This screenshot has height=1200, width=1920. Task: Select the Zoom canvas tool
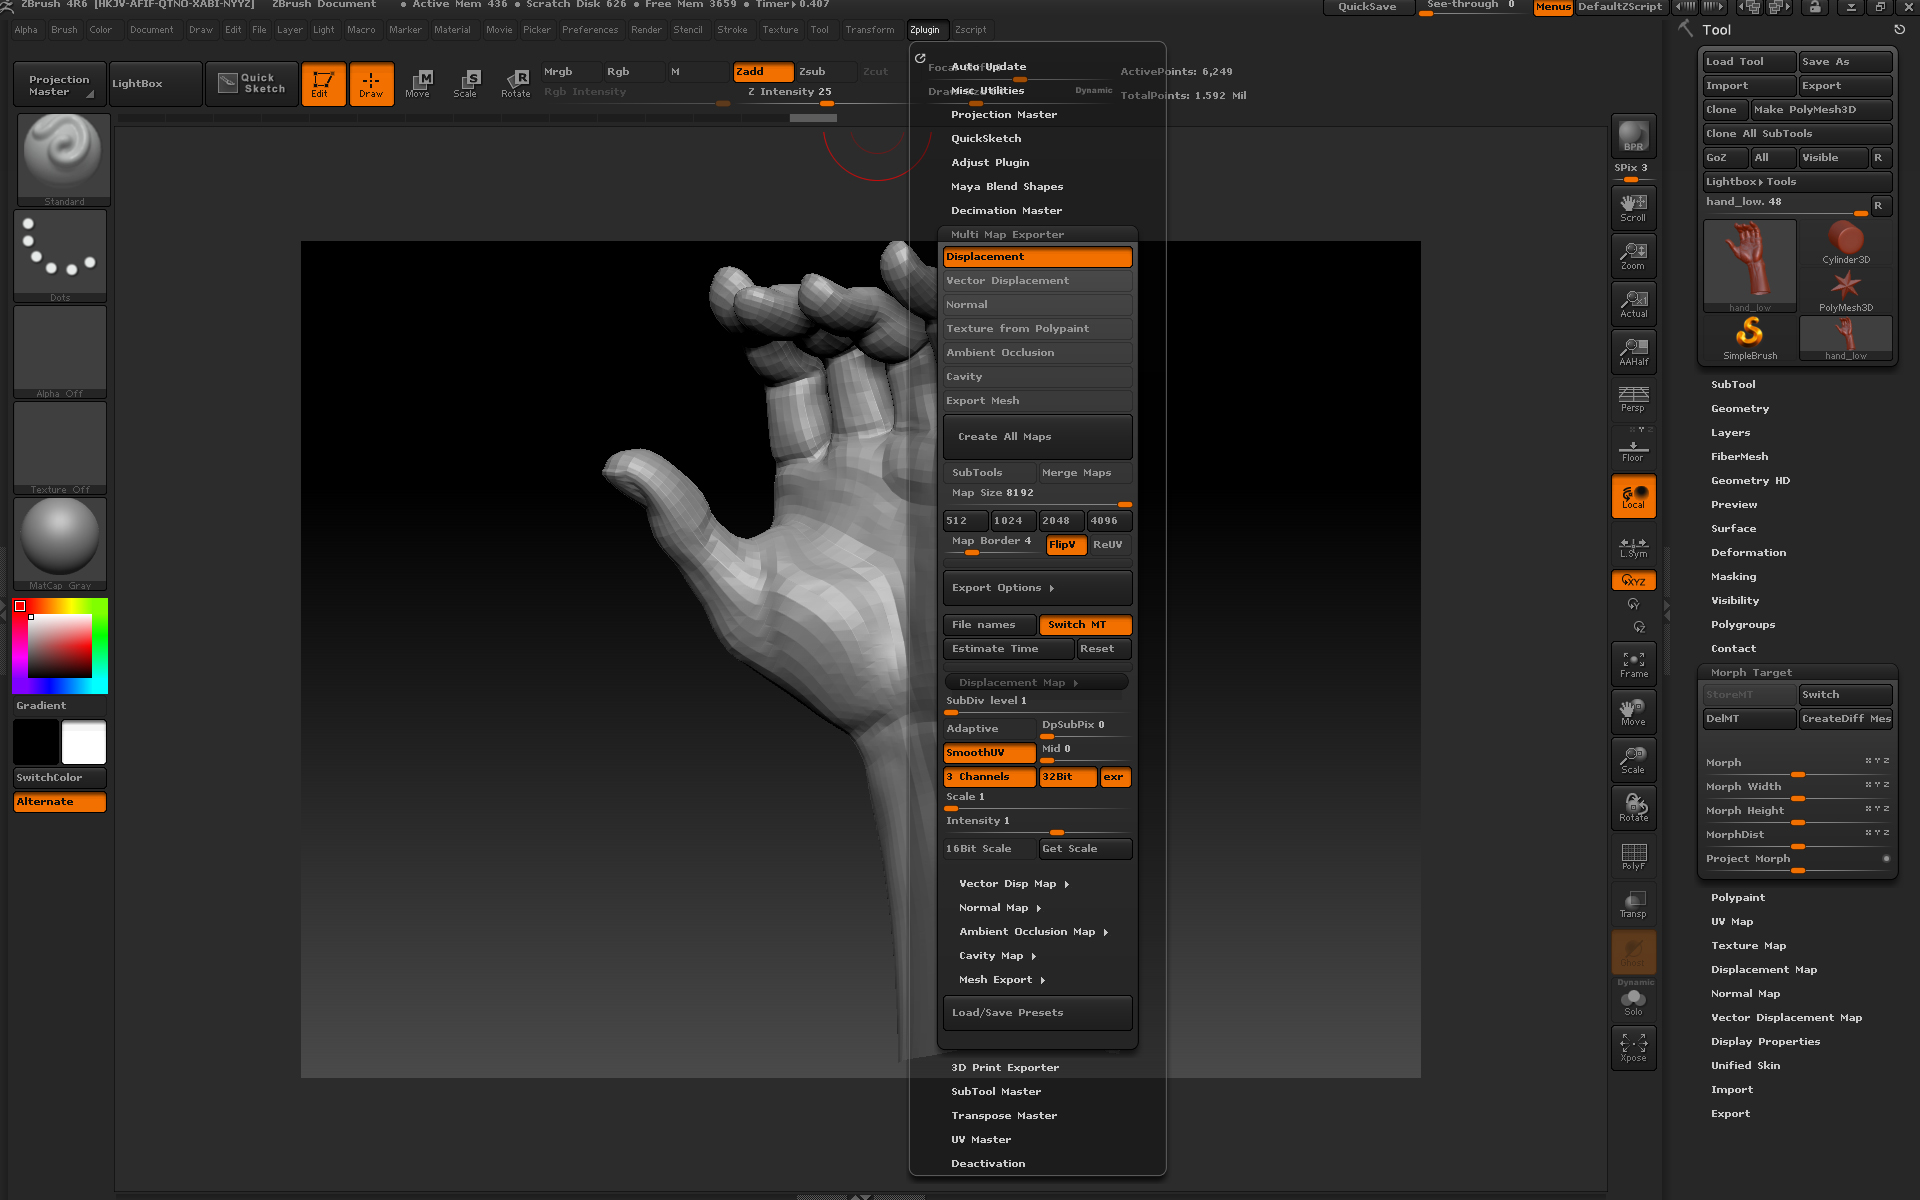tap(1633, 256)
